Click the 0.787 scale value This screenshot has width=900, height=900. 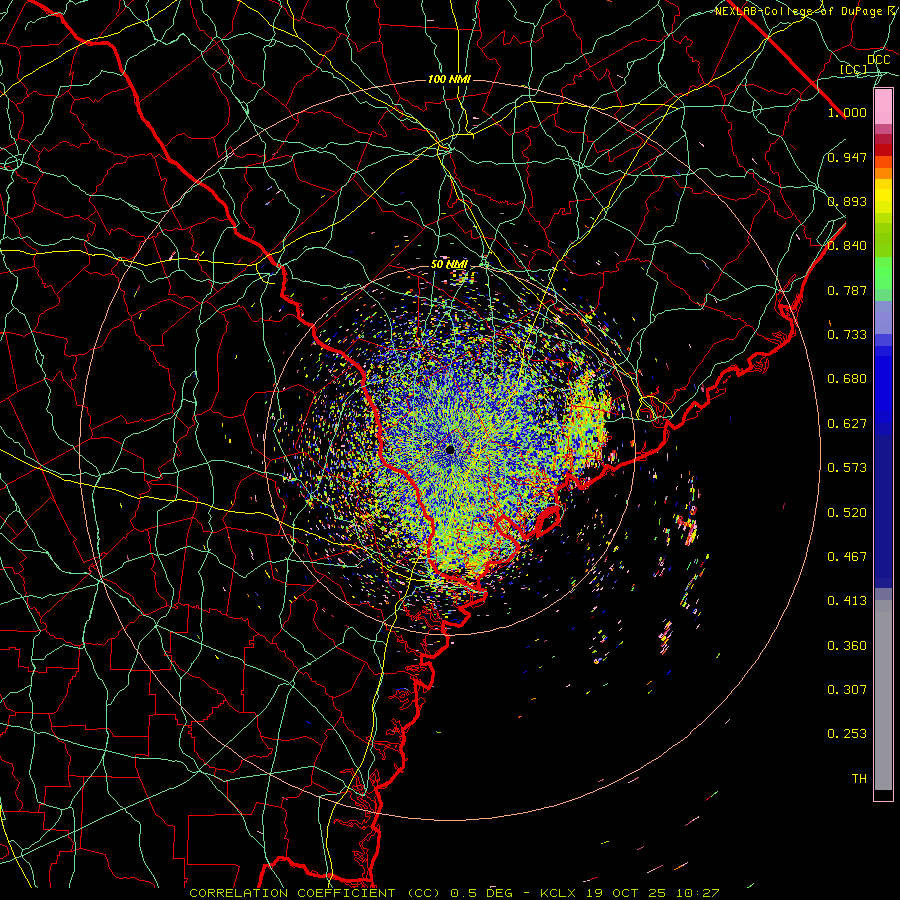pyautogui.click(x=847, y=290)
